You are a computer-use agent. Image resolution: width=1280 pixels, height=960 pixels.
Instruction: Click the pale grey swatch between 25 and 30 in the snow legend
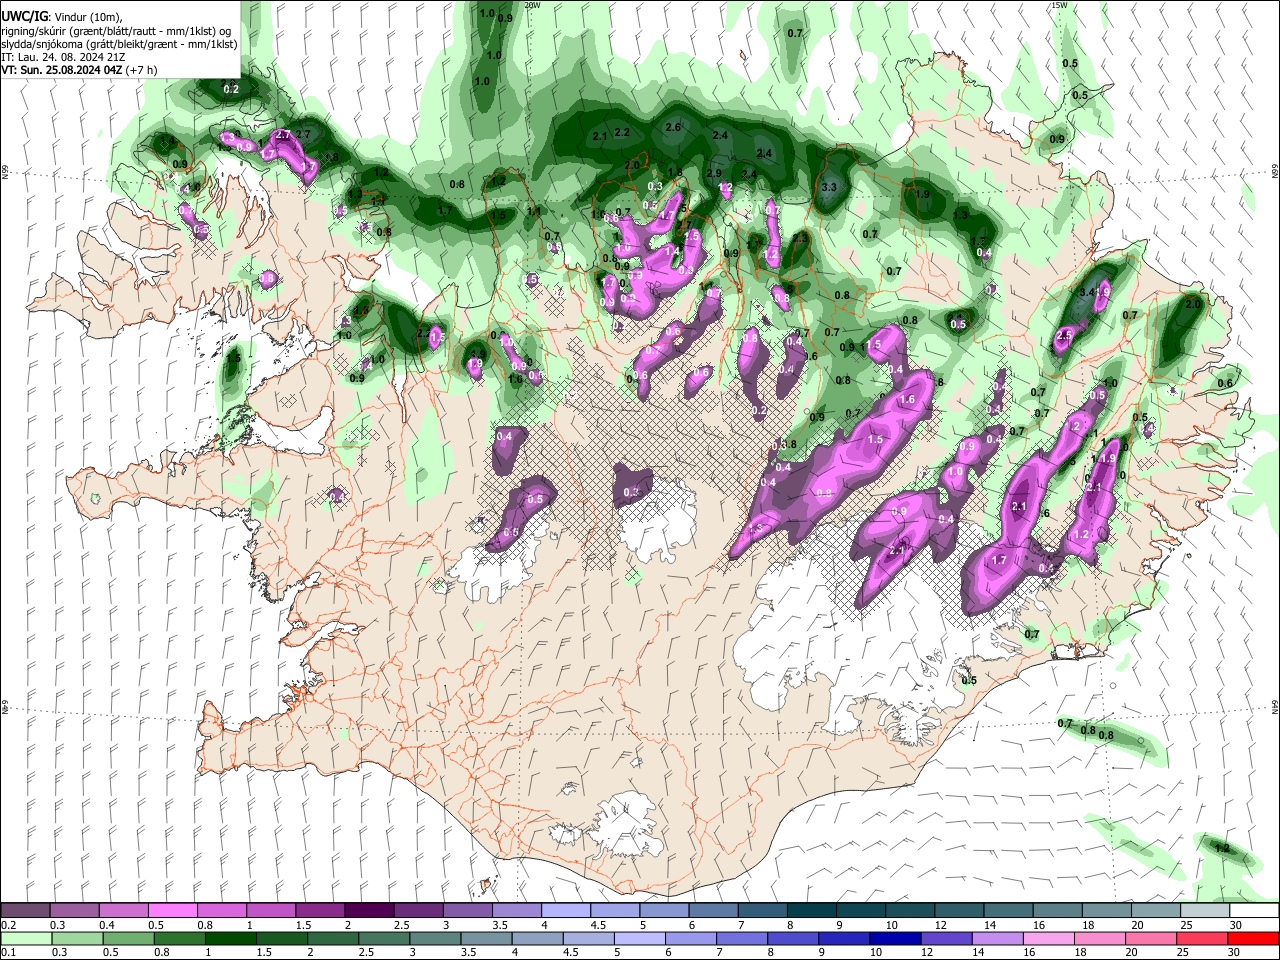point(1204,910)
